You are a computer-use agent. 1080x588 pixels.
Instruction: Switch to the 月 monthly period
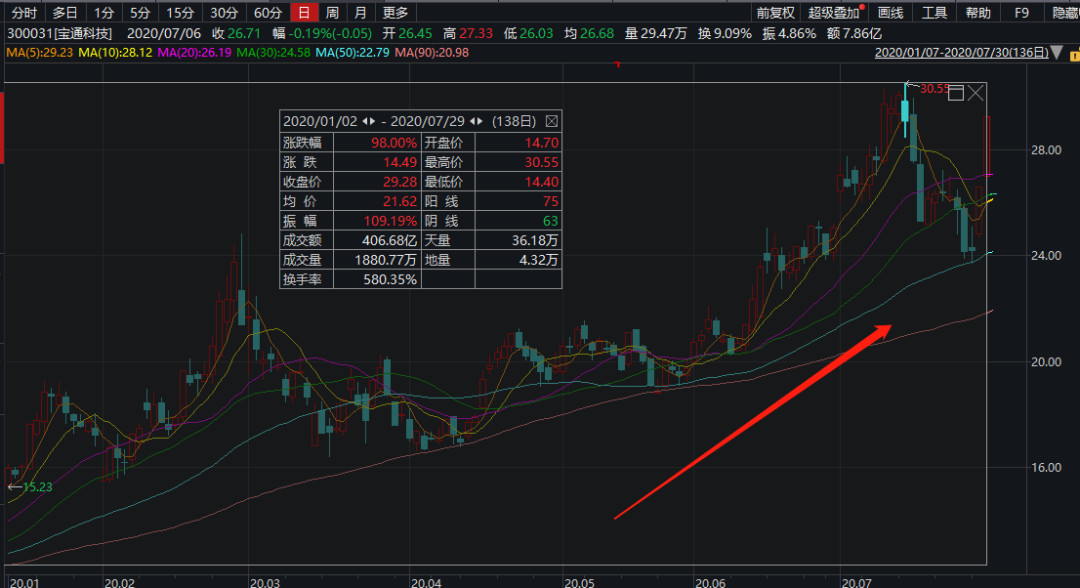359,13
